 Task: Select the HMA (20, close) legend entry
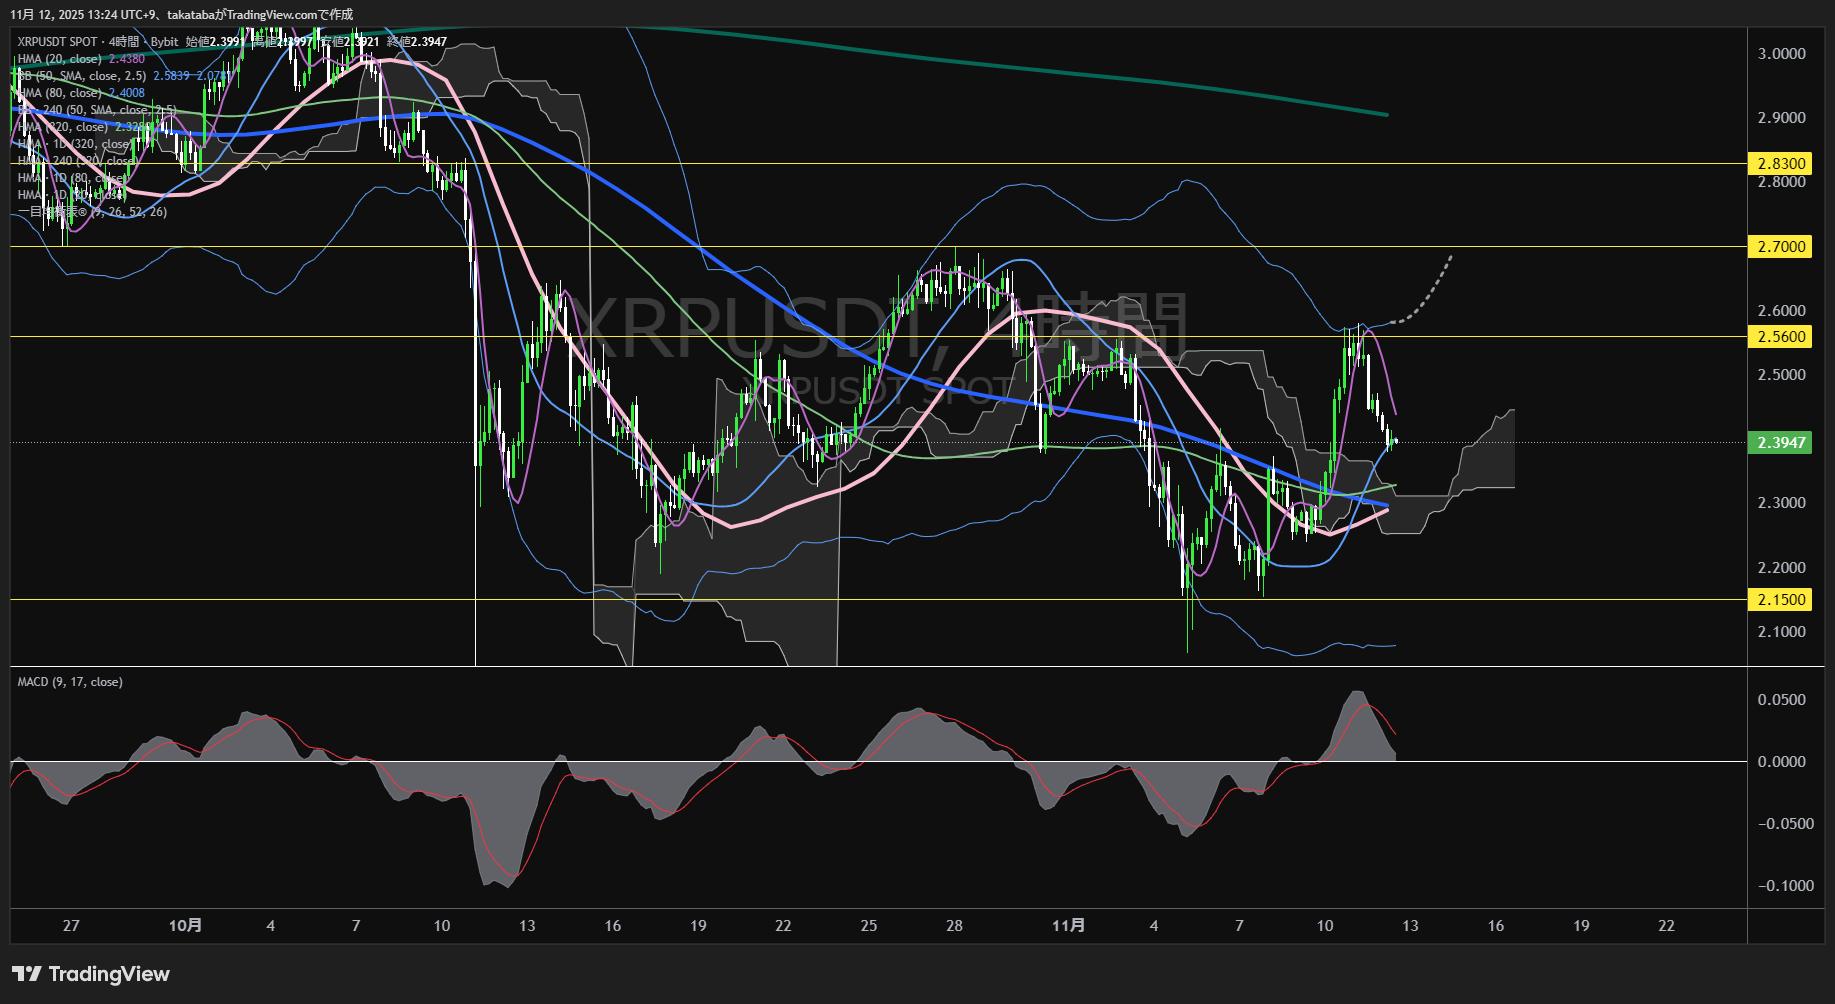click(60, 59)
